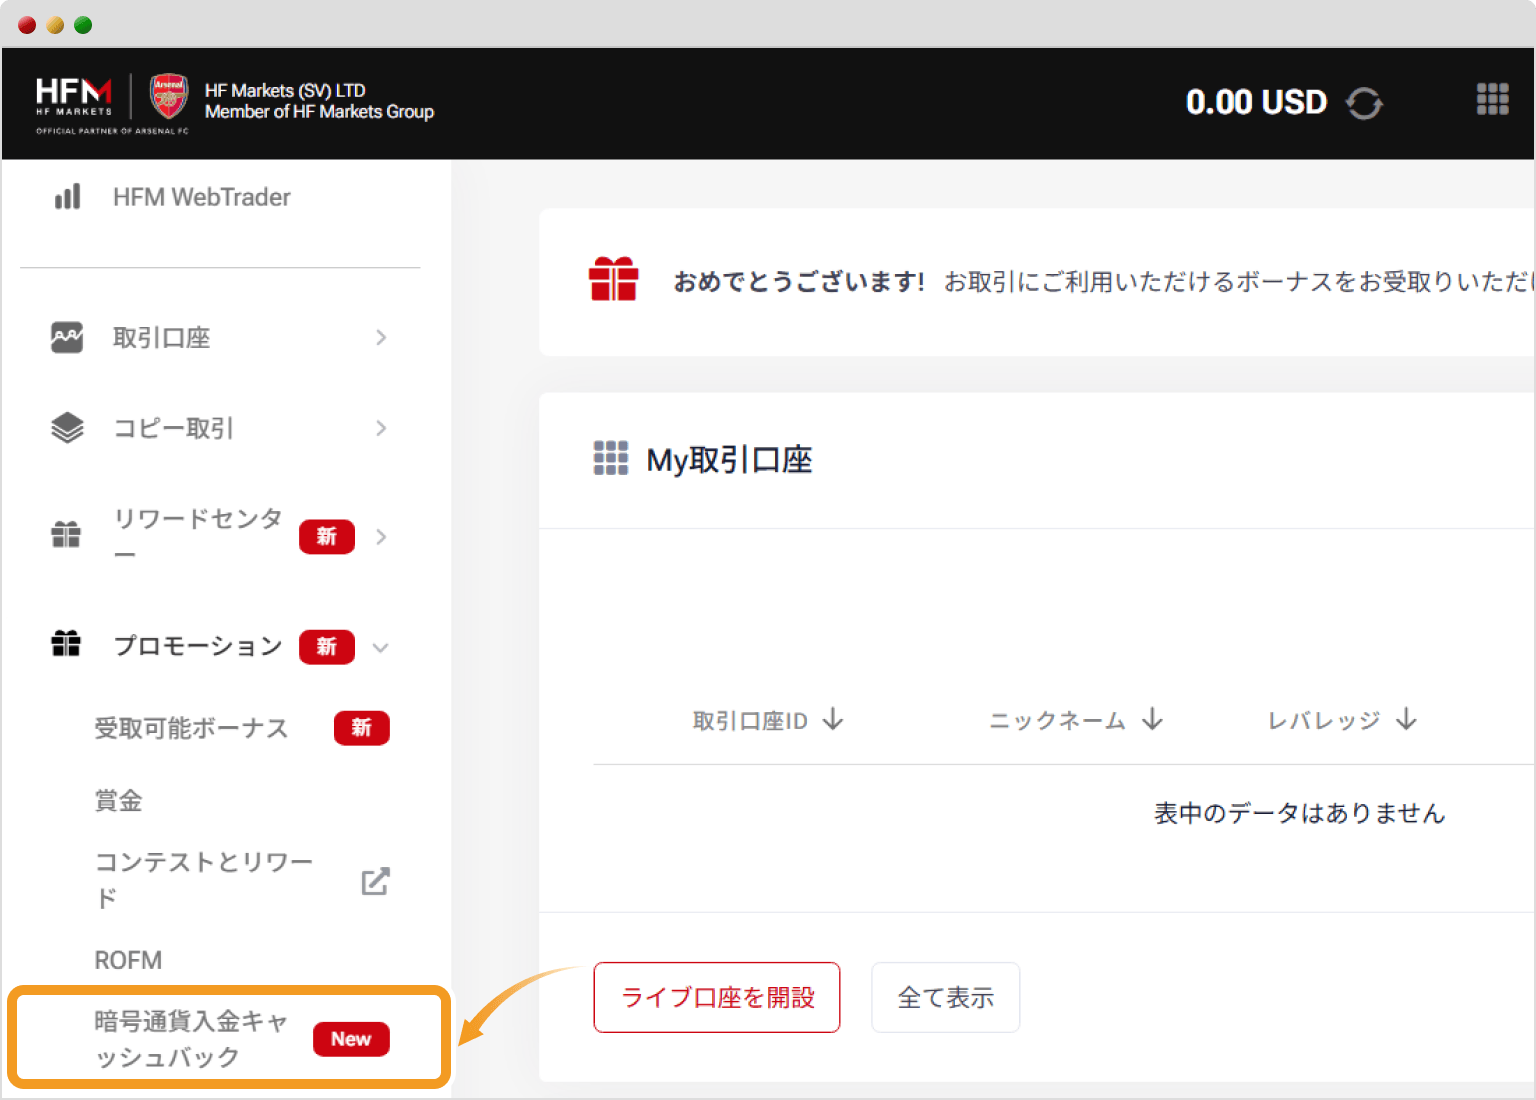Image resolution: width=1536 pixels, height=1100 pixels.
Task: Click 全て表示 button
Action: click(x=945, y=997)
